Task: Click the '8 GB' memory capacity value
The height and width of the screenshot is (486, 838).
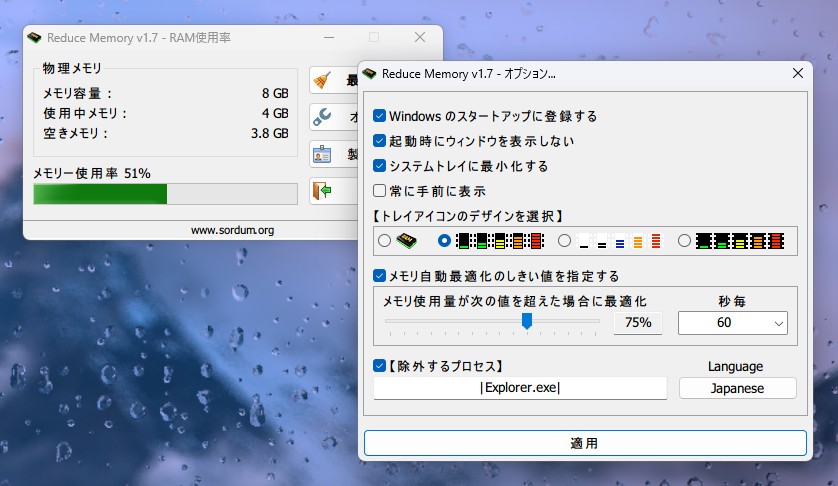Action: (x=275, y=94)
